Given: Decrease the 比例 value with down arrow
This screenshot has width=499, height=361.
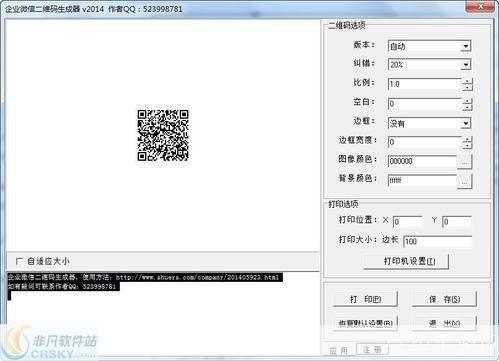Looking at the screenshot, I should [468, 87].
